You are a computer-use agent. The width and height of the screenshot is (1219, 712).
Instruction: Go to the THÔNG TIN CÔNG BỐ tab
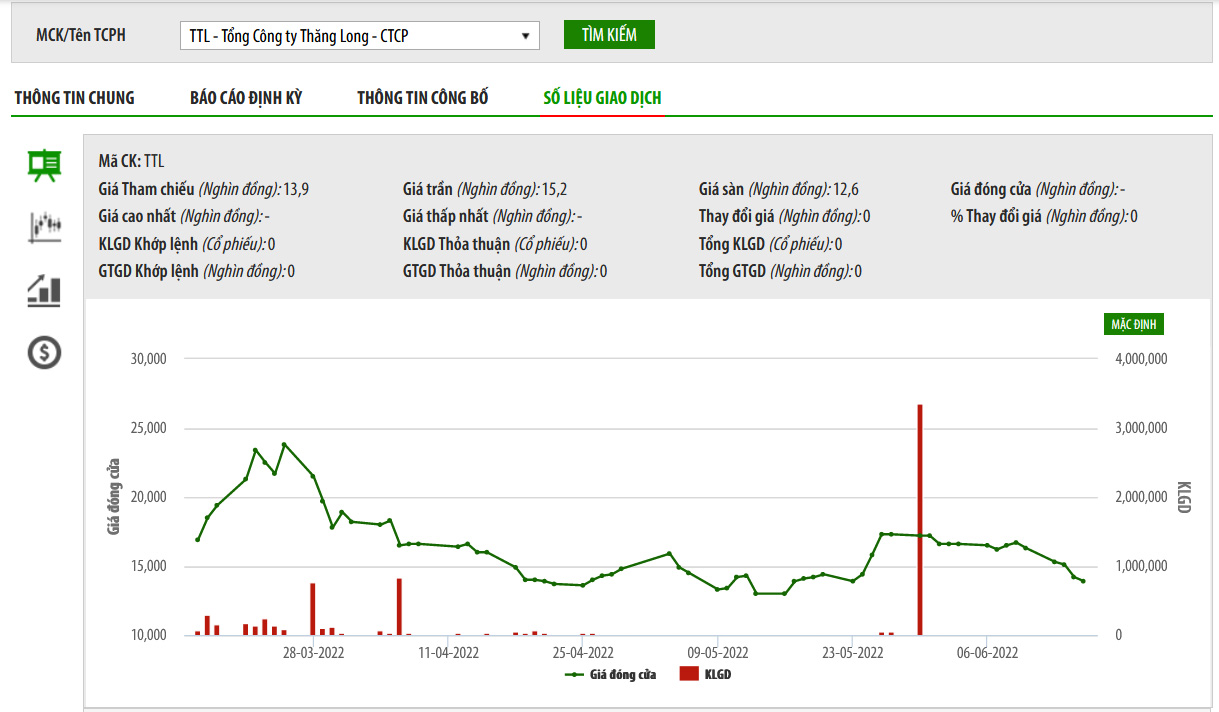coord(423,98)
